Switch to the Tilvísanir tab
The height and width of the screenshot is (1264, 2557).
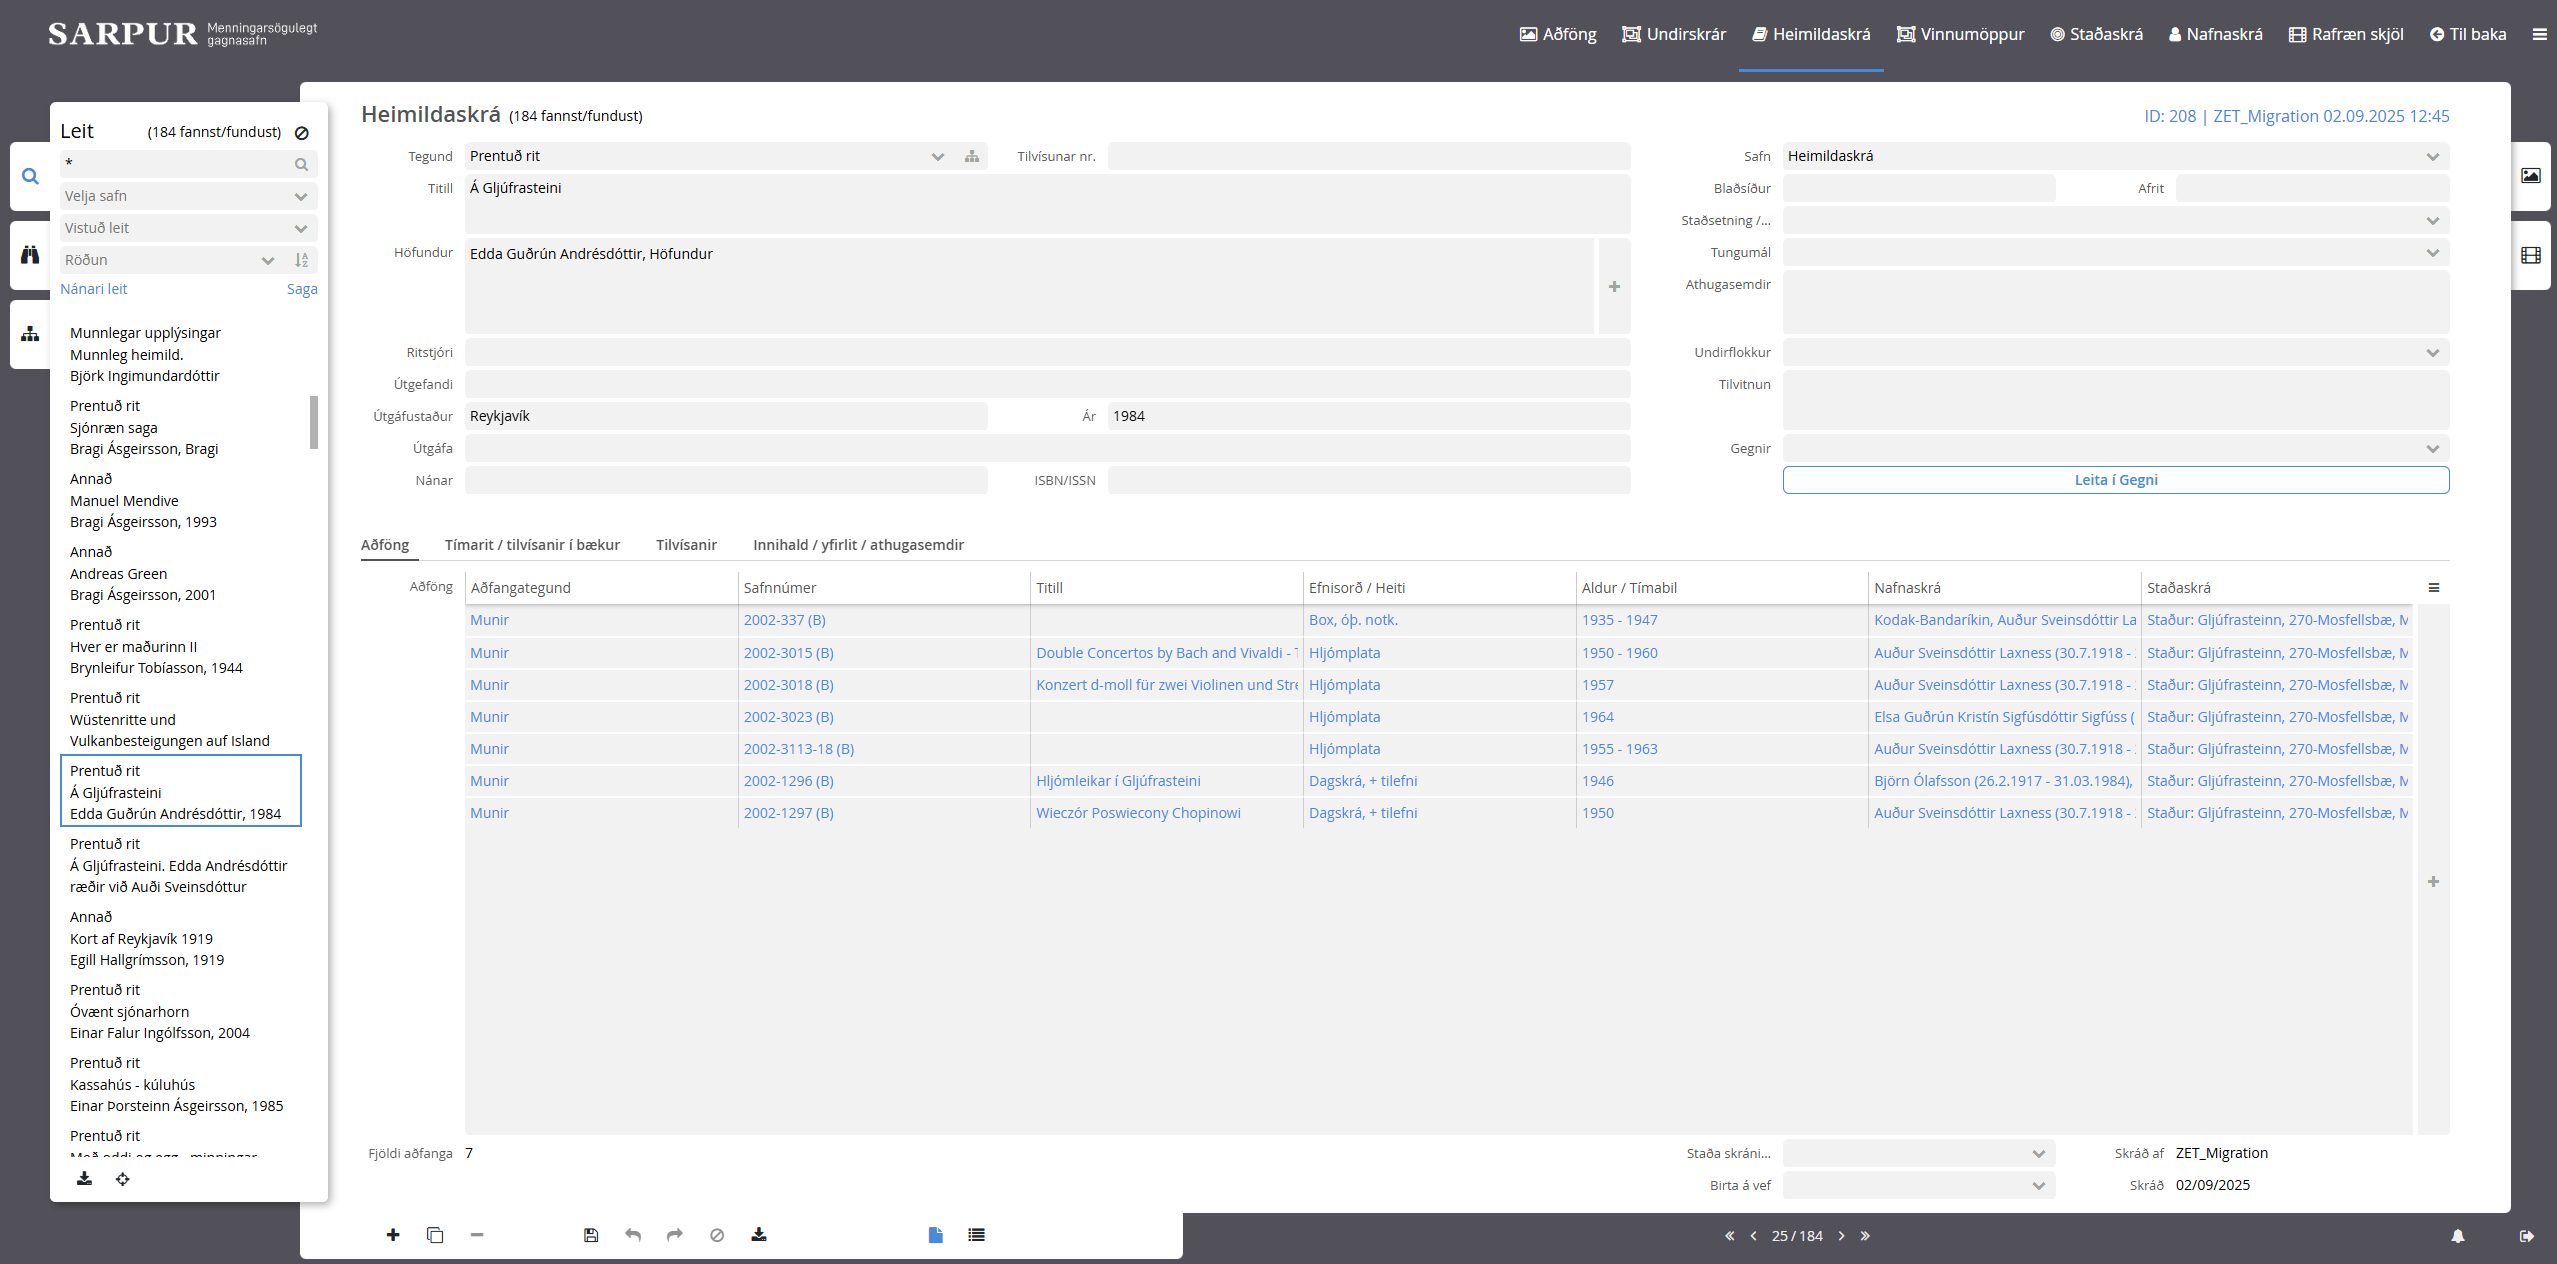[686, 545]
